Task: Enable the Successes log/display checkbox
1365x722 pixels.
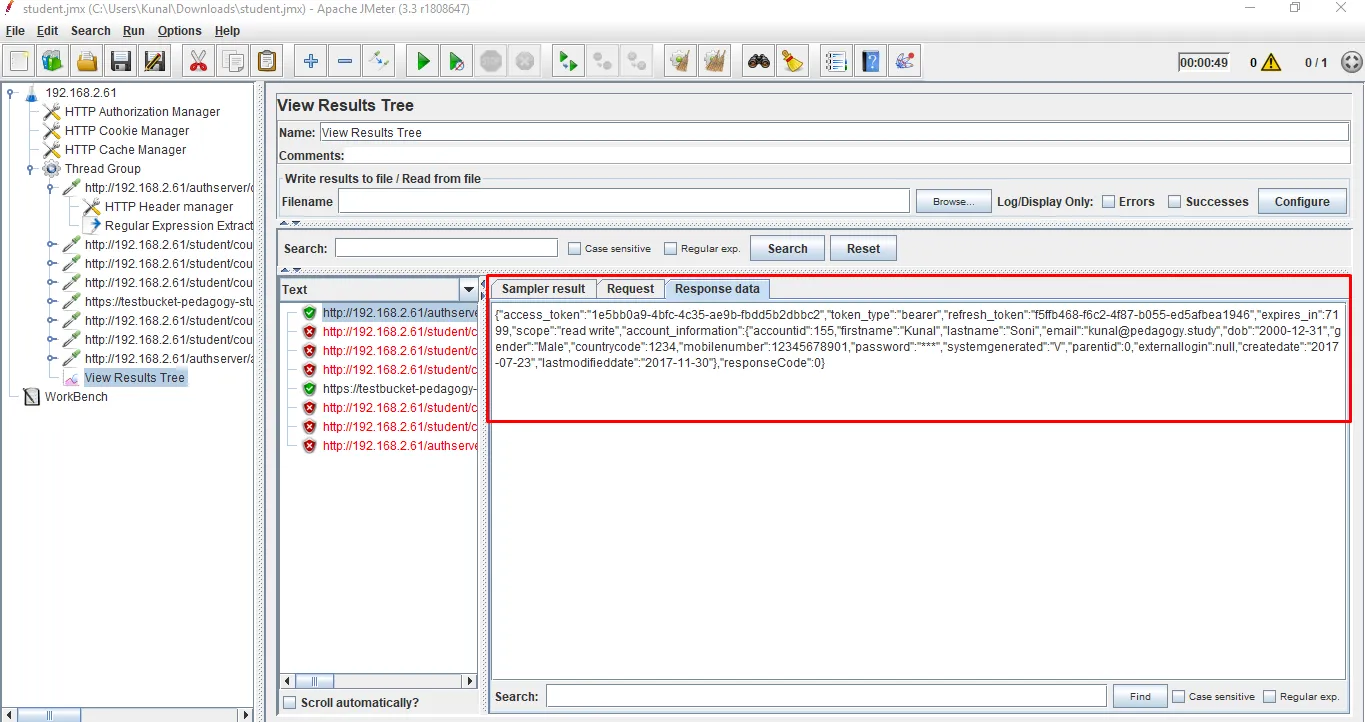Action: click(1174, 201)
